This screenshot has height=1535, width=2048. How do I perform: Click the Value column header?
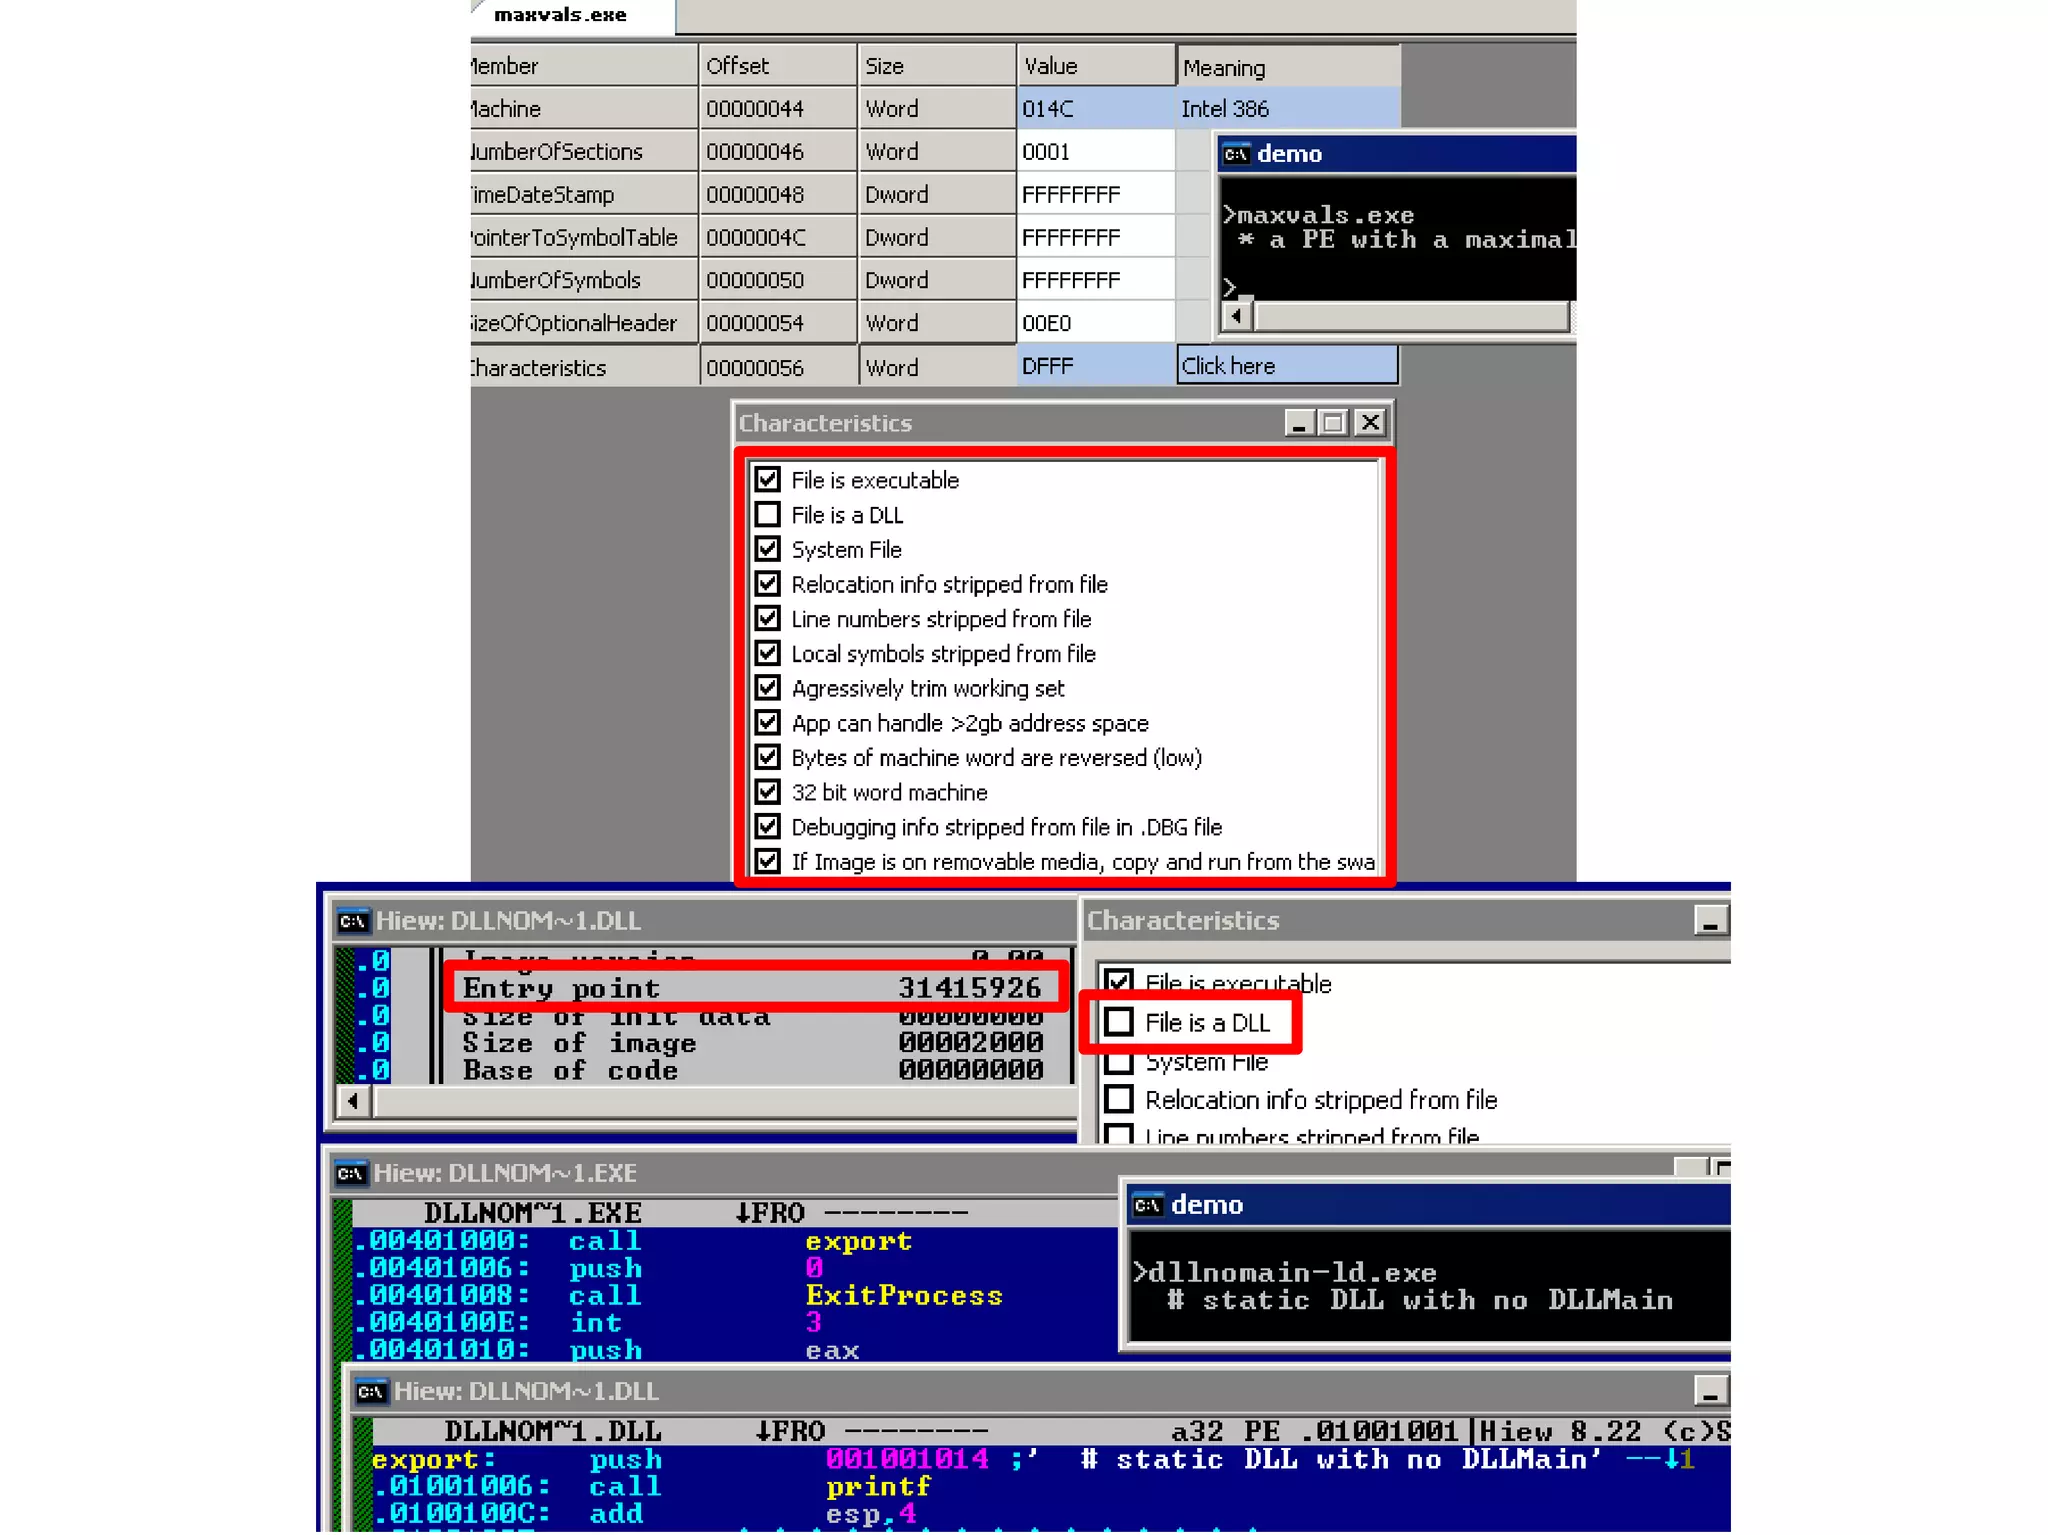point(1095,66)
